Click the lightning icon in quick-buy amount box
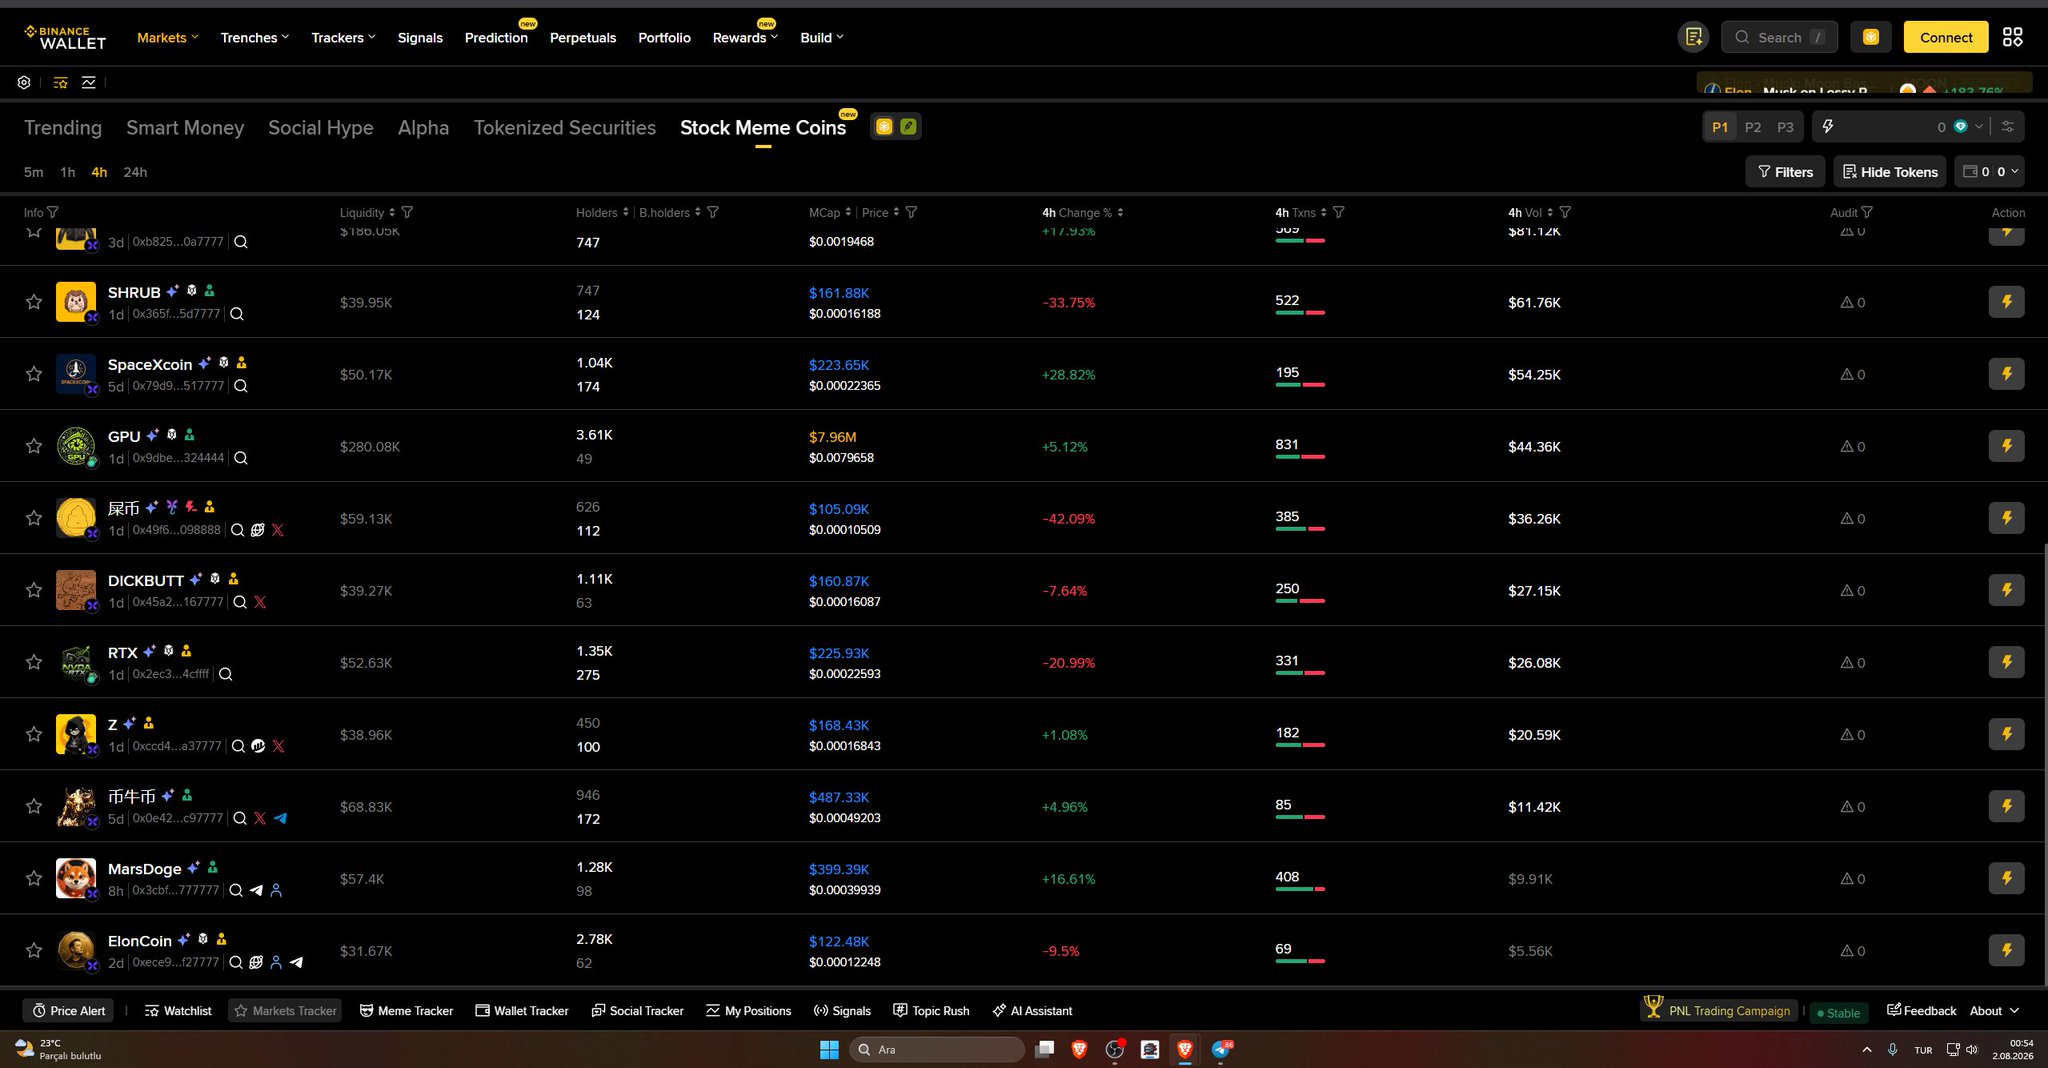 click(x=1828, y=127)
